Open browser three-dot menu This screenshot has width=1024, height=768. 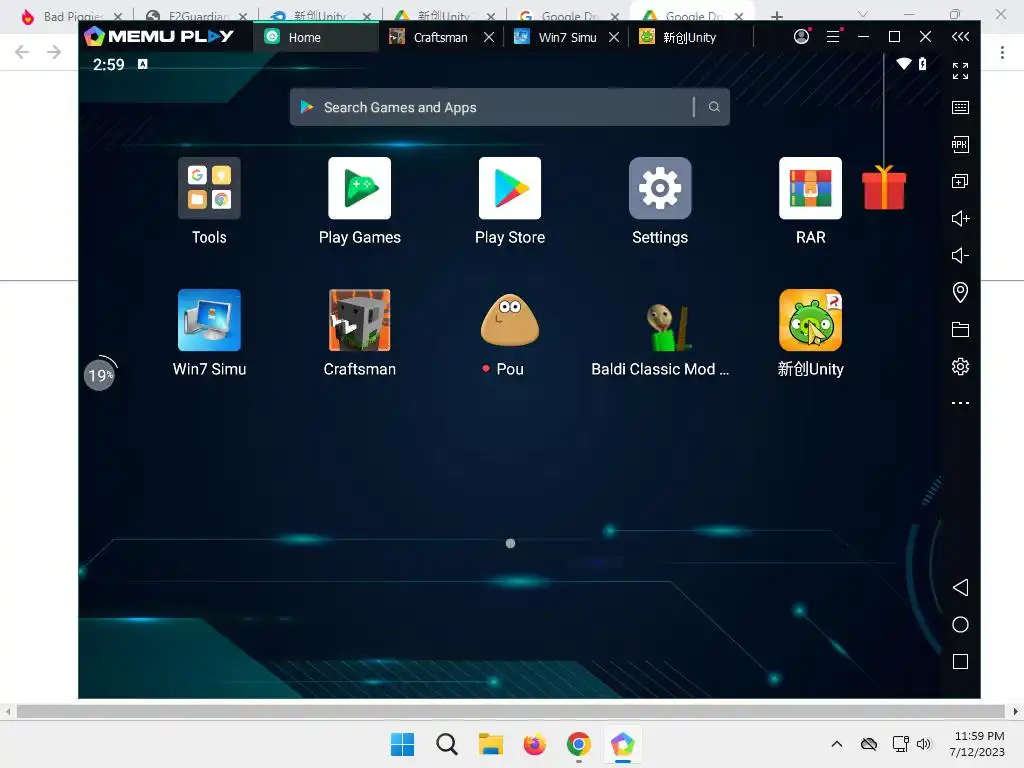[x=1002, y=52]
